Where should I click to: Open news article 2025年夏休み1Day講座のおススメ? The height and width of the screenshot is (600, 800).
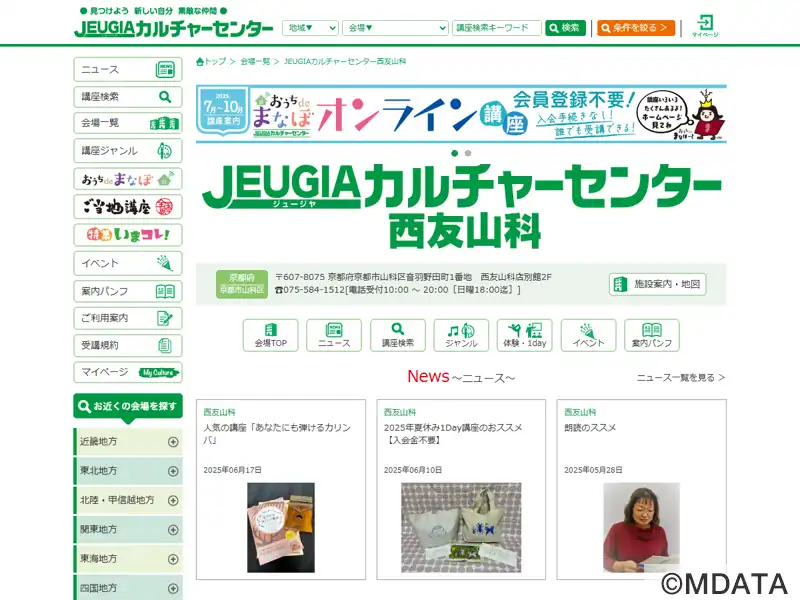[453, 434]
